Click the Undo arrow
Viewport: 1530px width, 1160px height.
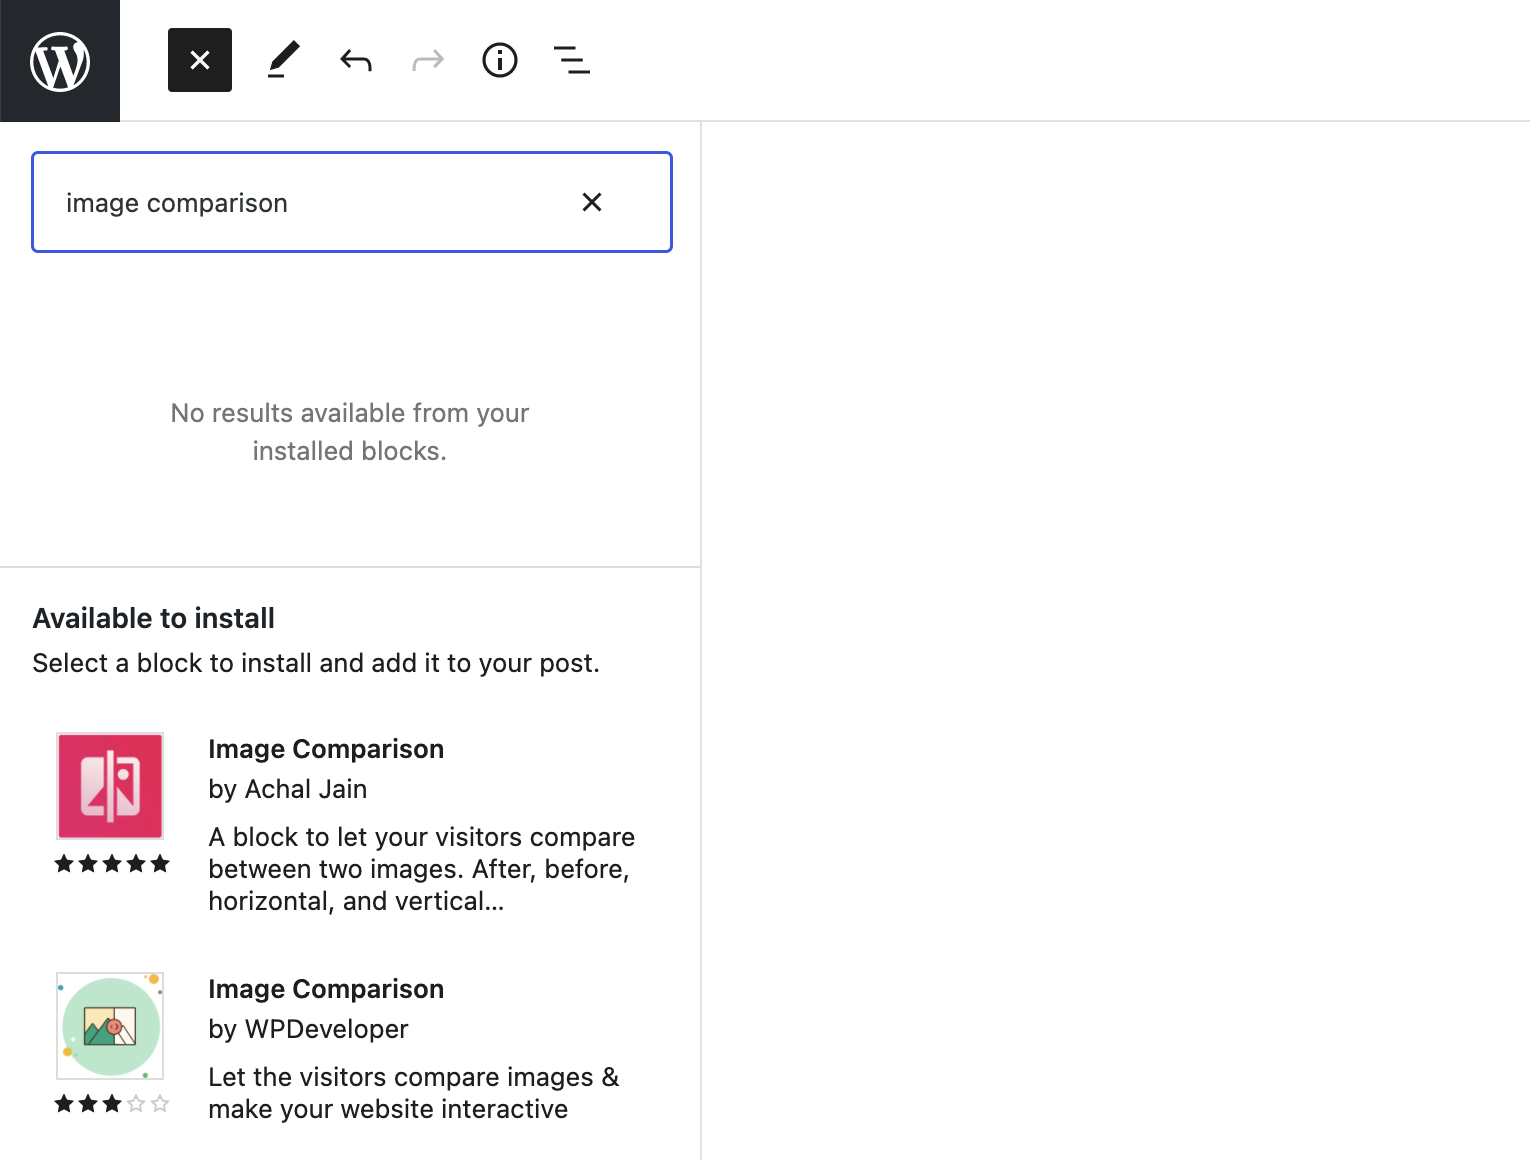tap(355, 60)
